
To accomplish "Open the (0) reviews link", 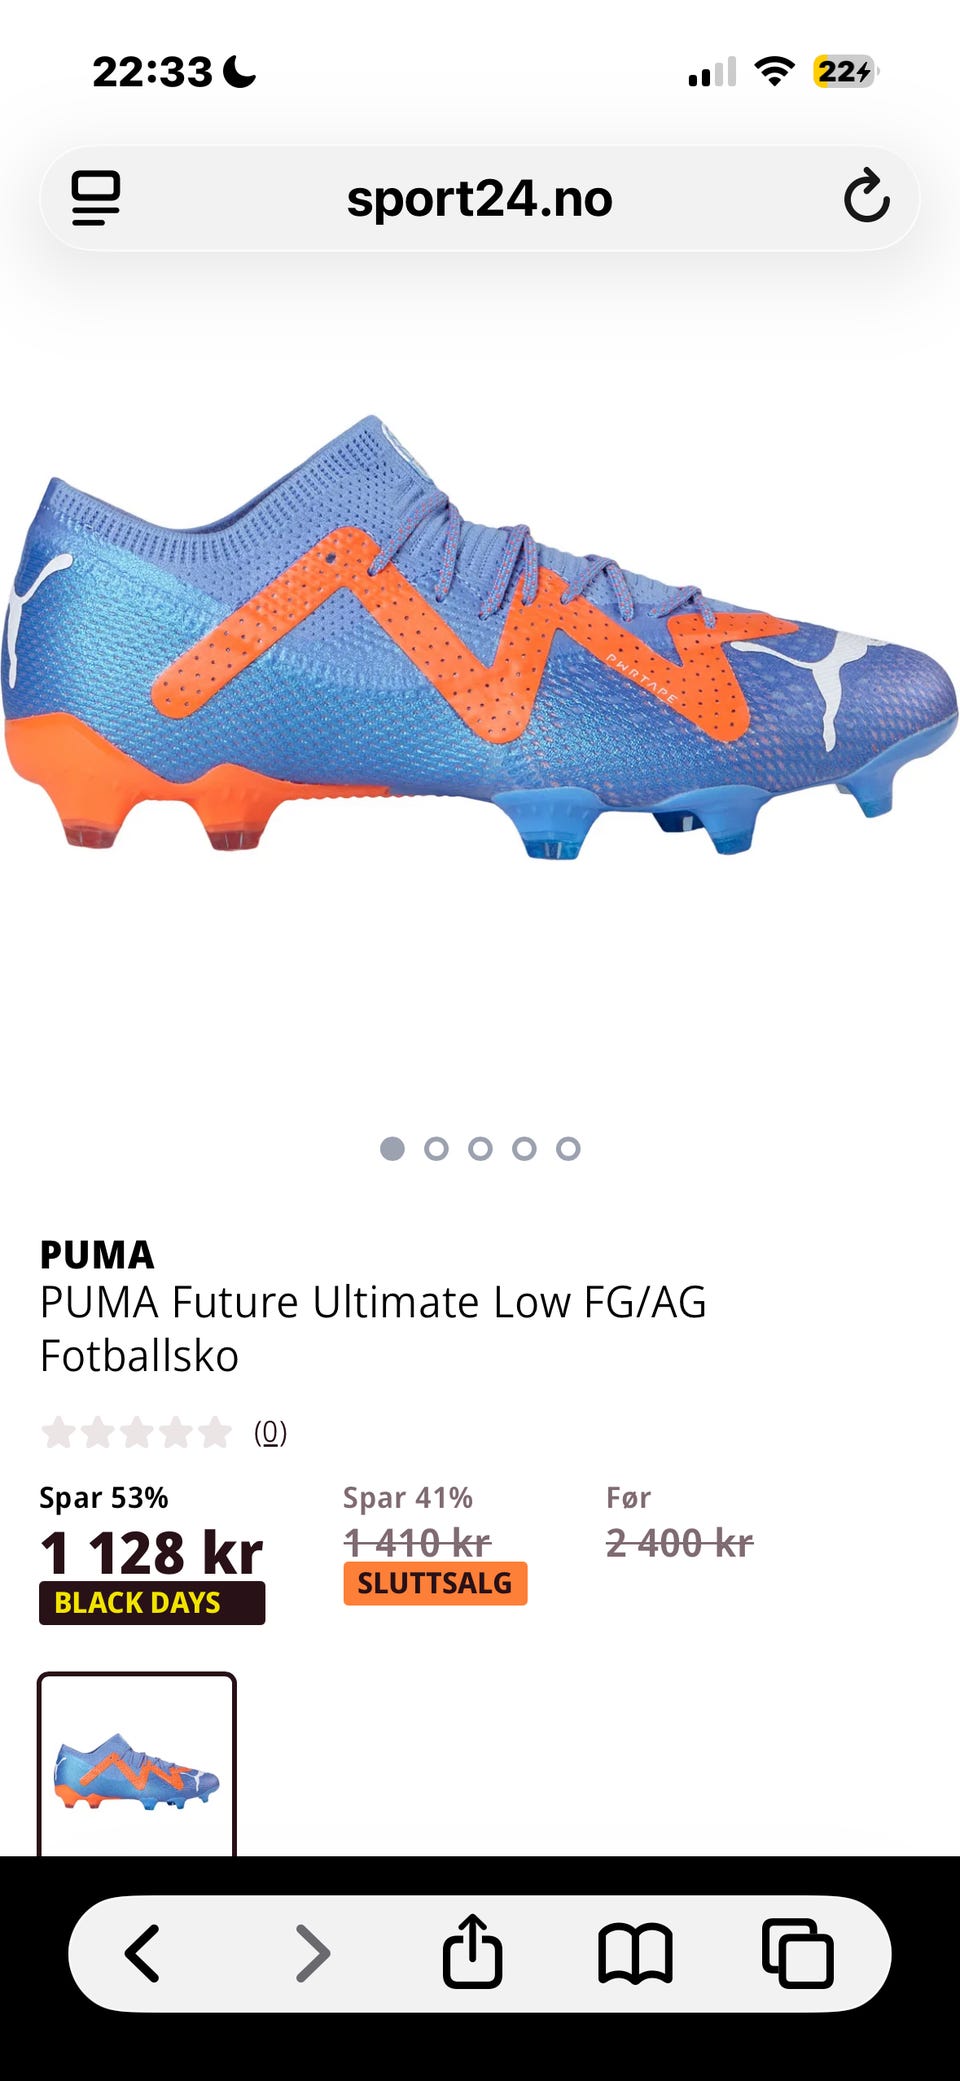I will [x=270, y=1433].
